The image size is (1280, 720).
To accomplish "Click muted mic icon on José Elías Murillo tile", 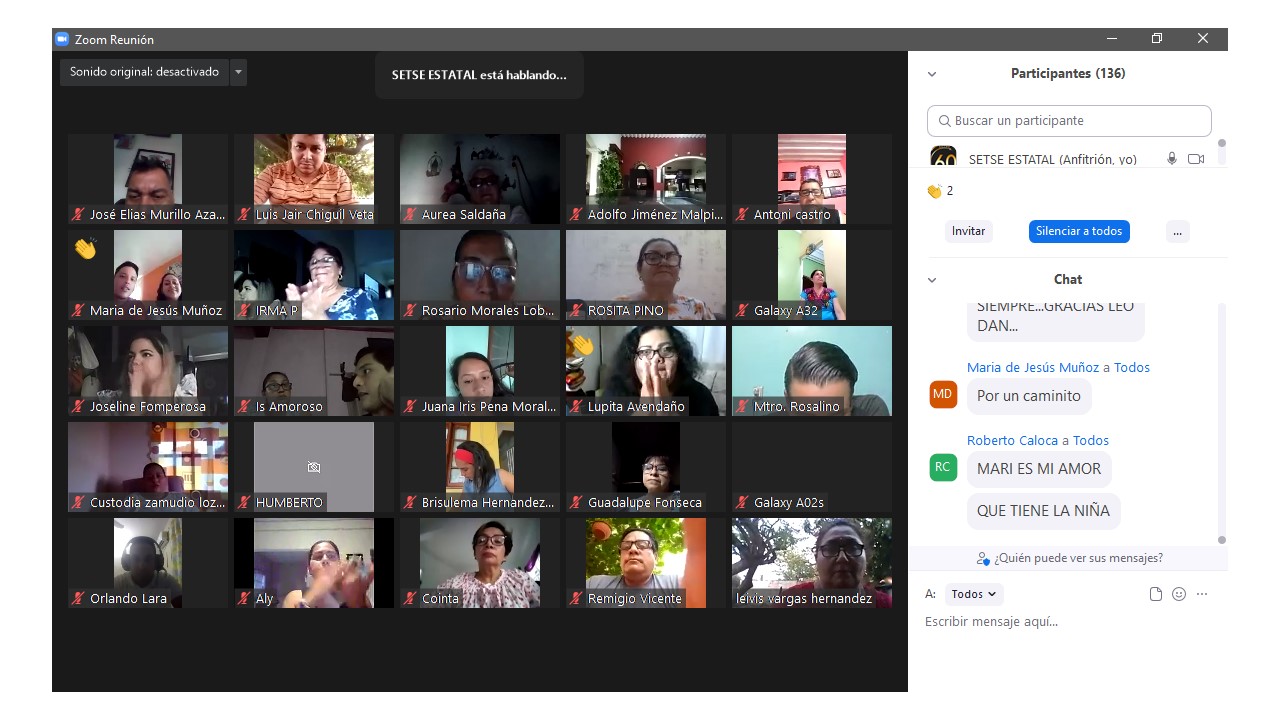I will coord(78,214).
